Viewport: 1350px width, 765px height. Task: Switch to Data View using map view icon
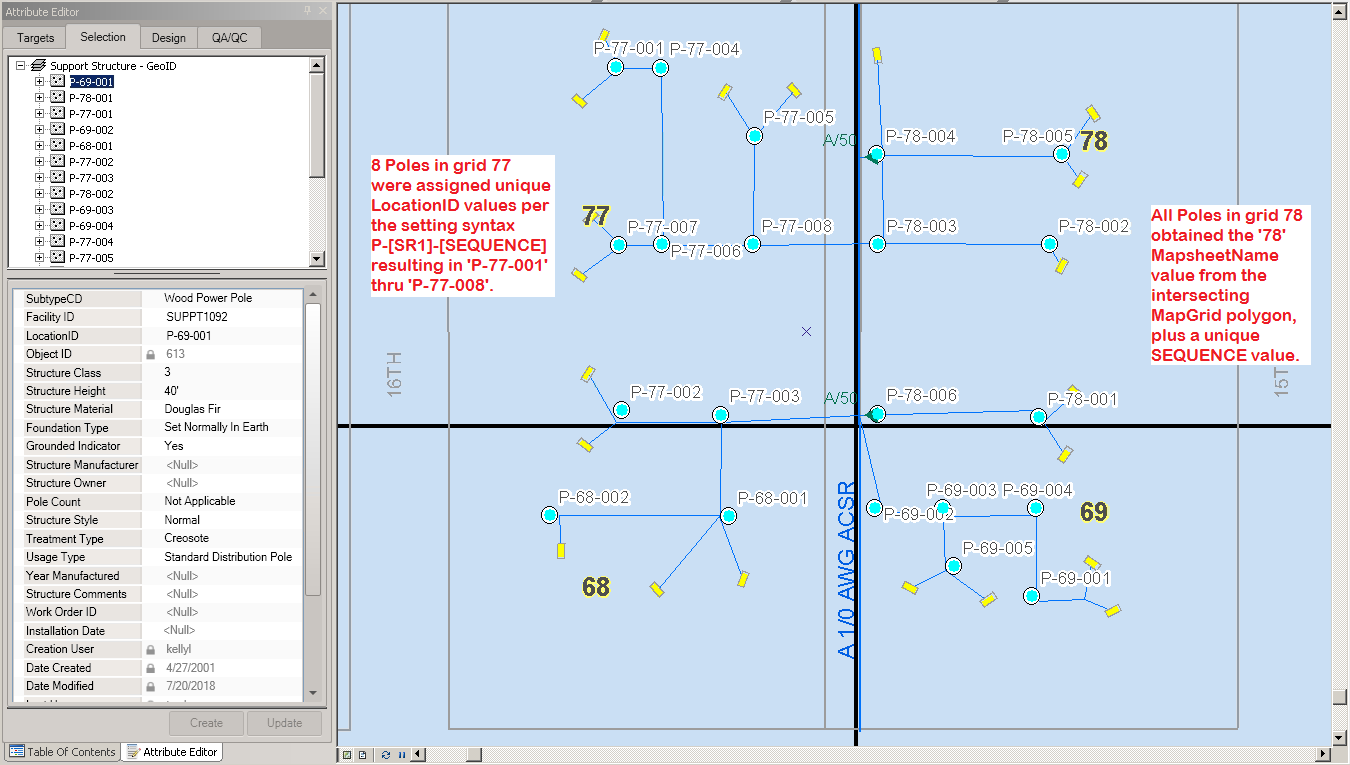click(347, 755)
